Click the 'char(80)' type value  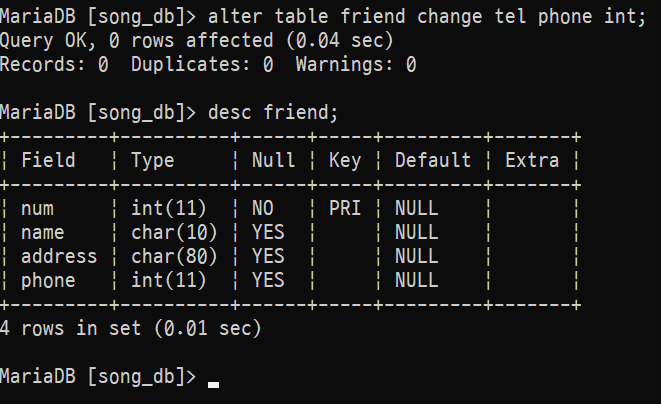point(169,257)
